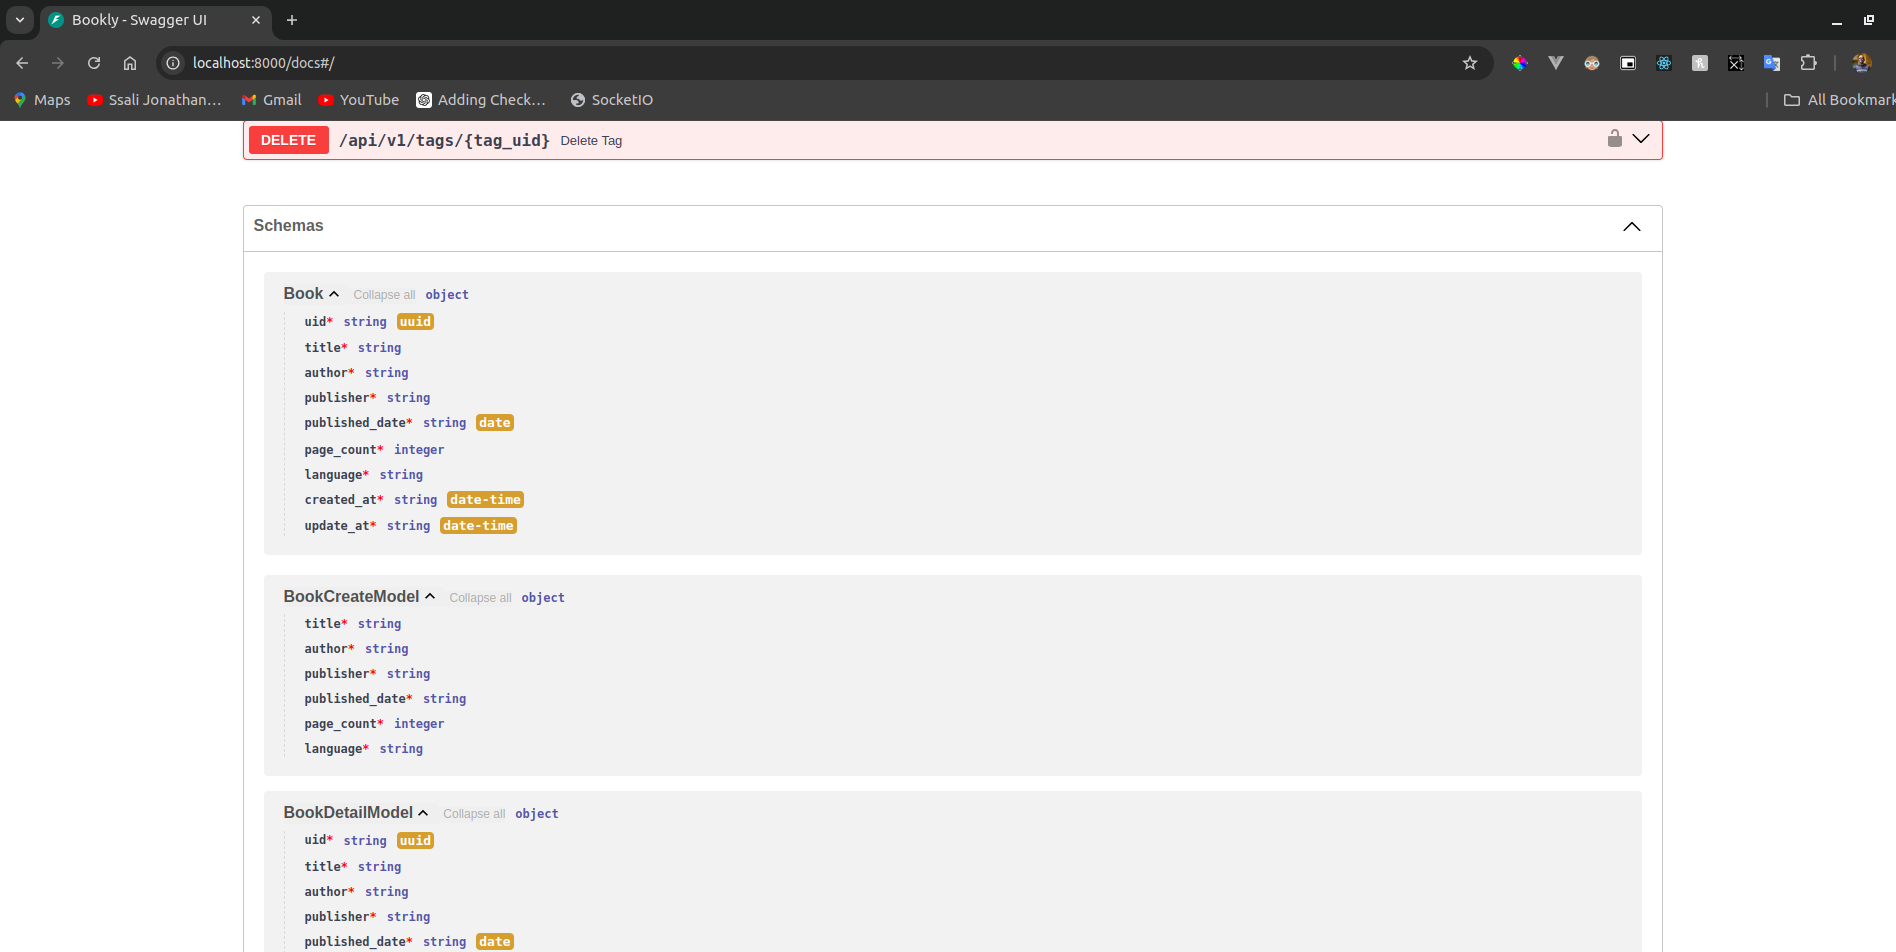The image size is (1896, 952).
Task: Click the authorization lock icon on Delete Tag
Action: (x=1614, y=139)
